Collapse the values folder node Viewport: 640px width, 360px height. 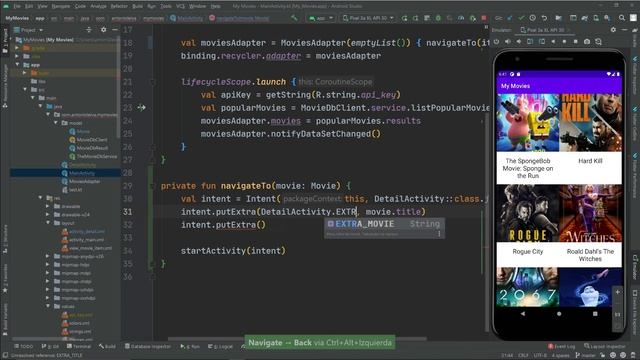coord(48,306)
